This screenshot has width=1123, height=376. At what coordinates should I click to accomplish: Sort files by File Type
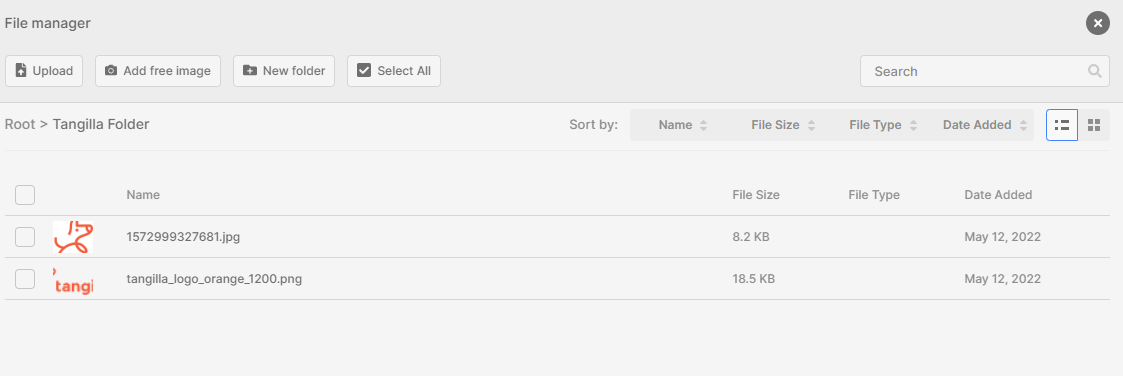tap(883, 125)
